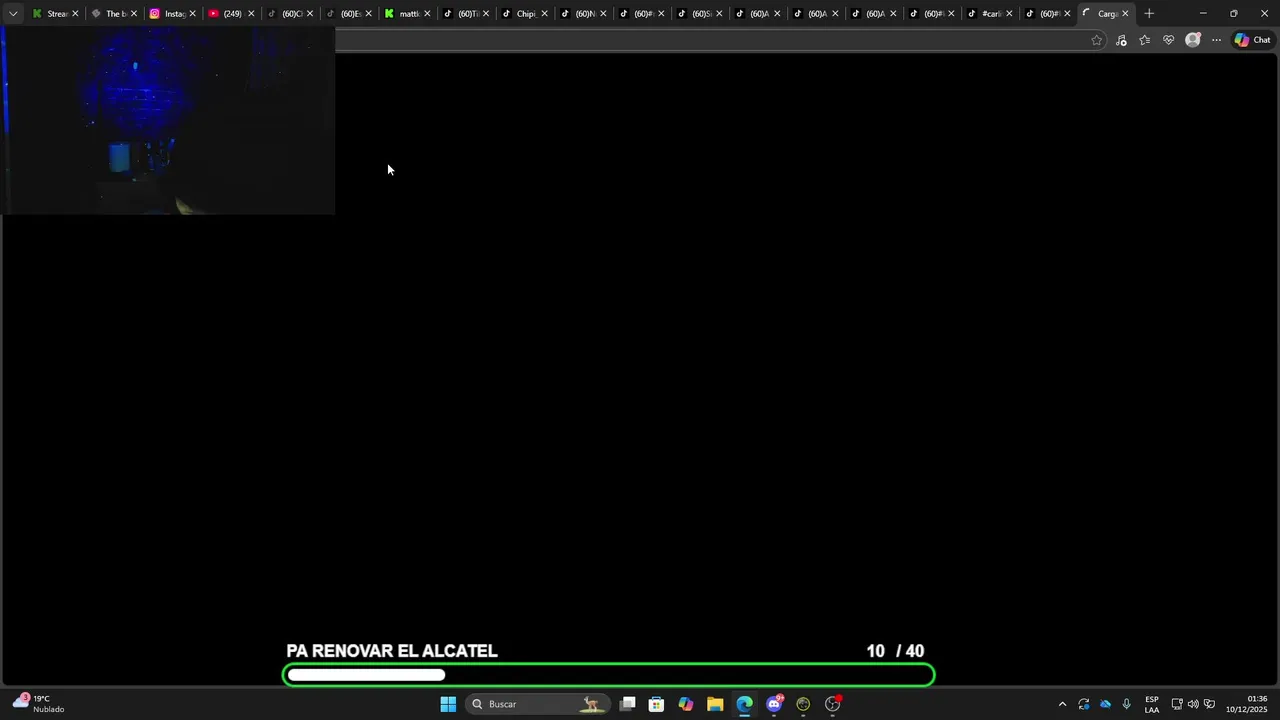Close the active Carg tab
Screen dimensions: 1280x720
1125,14
